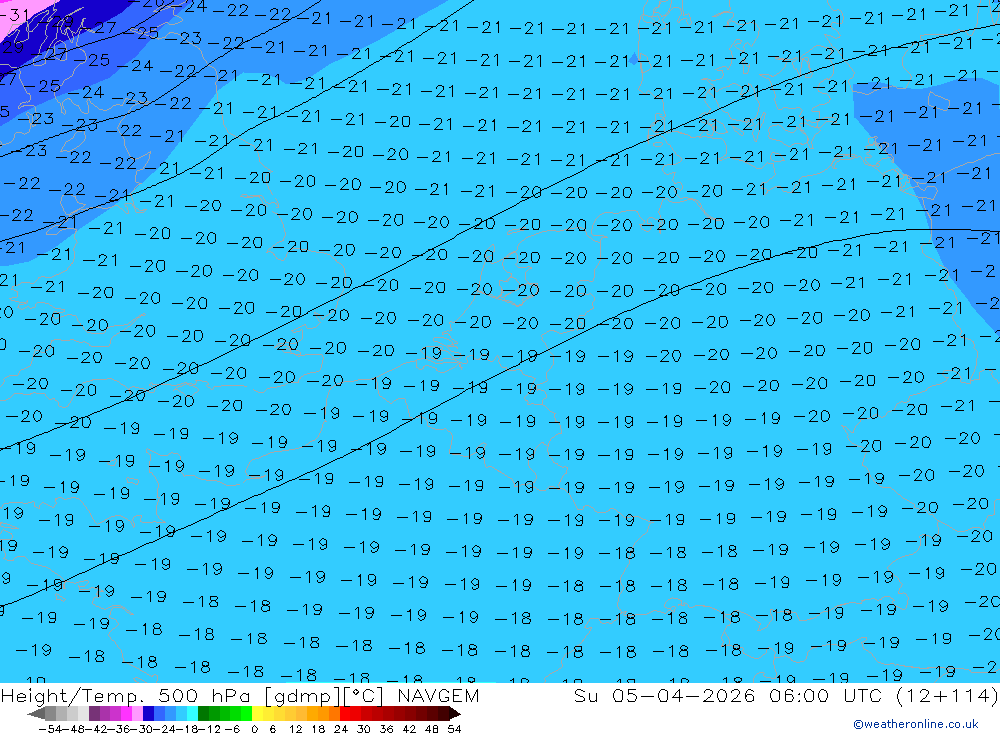The image size is (1000, 733).
Task: Pick the bright yellow legend swatch
Action: coord(258,714)
